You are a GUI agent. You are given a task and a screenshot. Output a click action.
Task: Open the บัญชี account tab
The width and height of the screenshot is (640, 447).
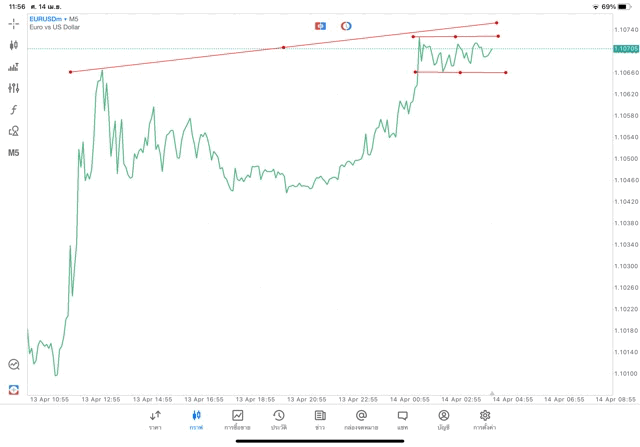[443, 420]
